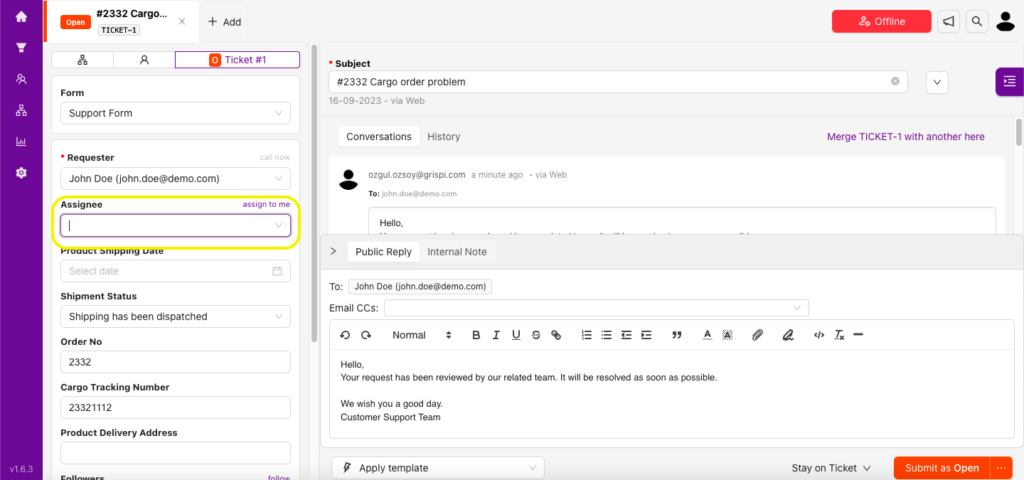Open the Email CCs dropdown
This screenshot has height=480, width=1024.
(596, 308)
